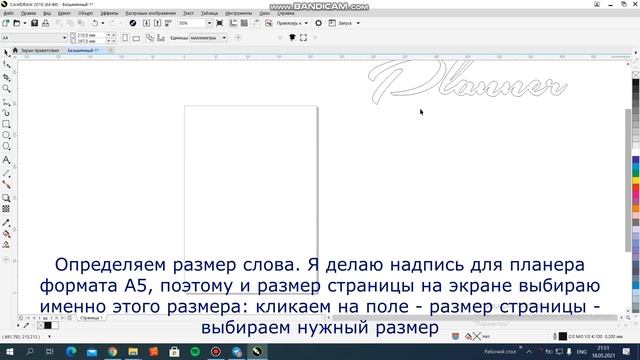Toggle show grid

coord(244,23)
